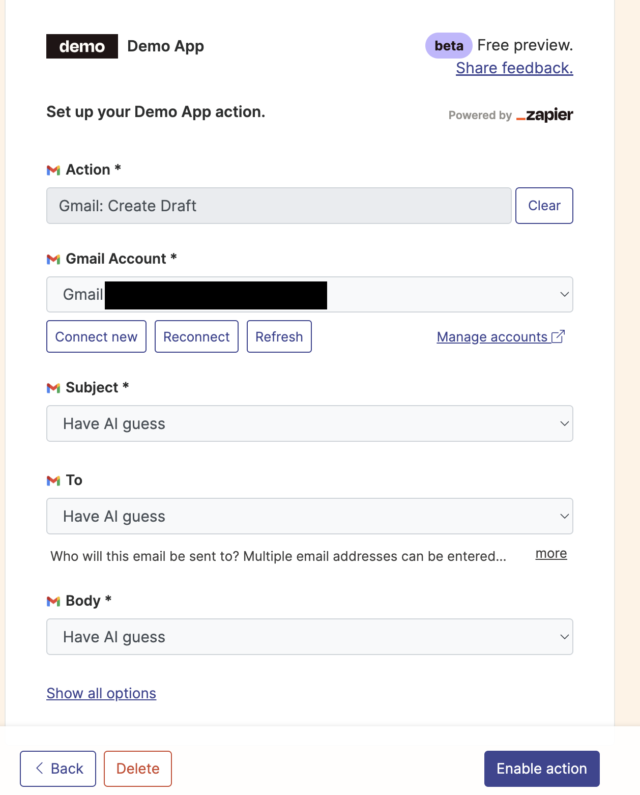This screenshot has height=795, width=640.
Task: Expand the Subject dropdown
Action: pos(309,423)
